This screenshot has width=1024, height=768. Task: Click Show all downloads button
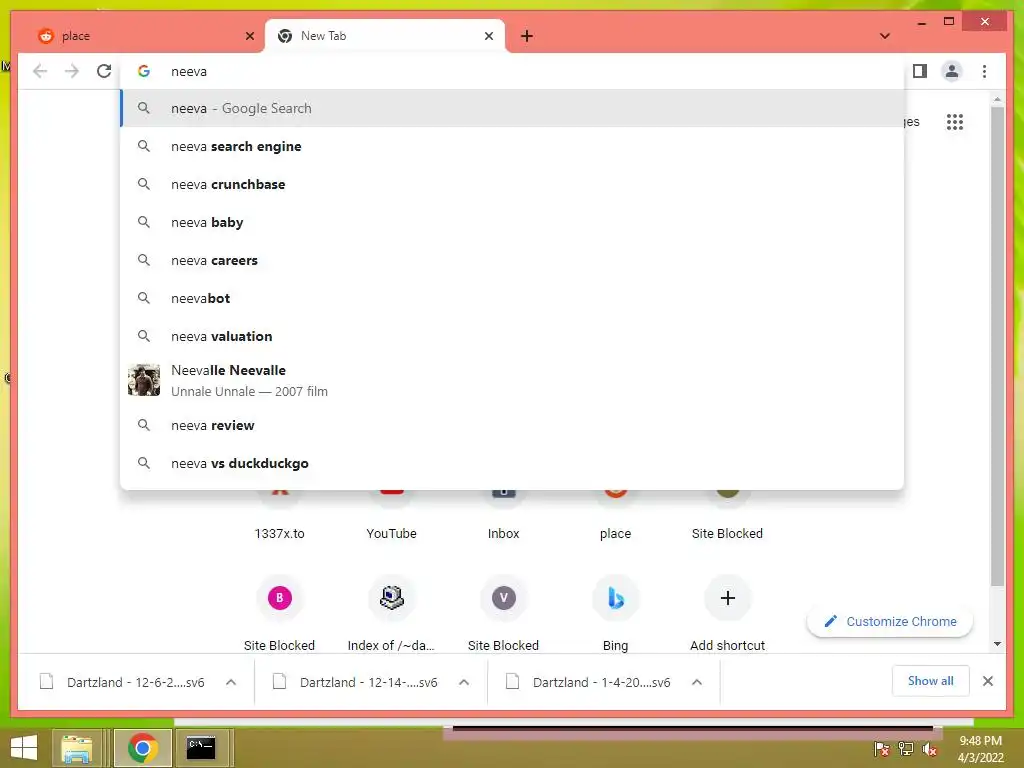(x=930, y=681)
